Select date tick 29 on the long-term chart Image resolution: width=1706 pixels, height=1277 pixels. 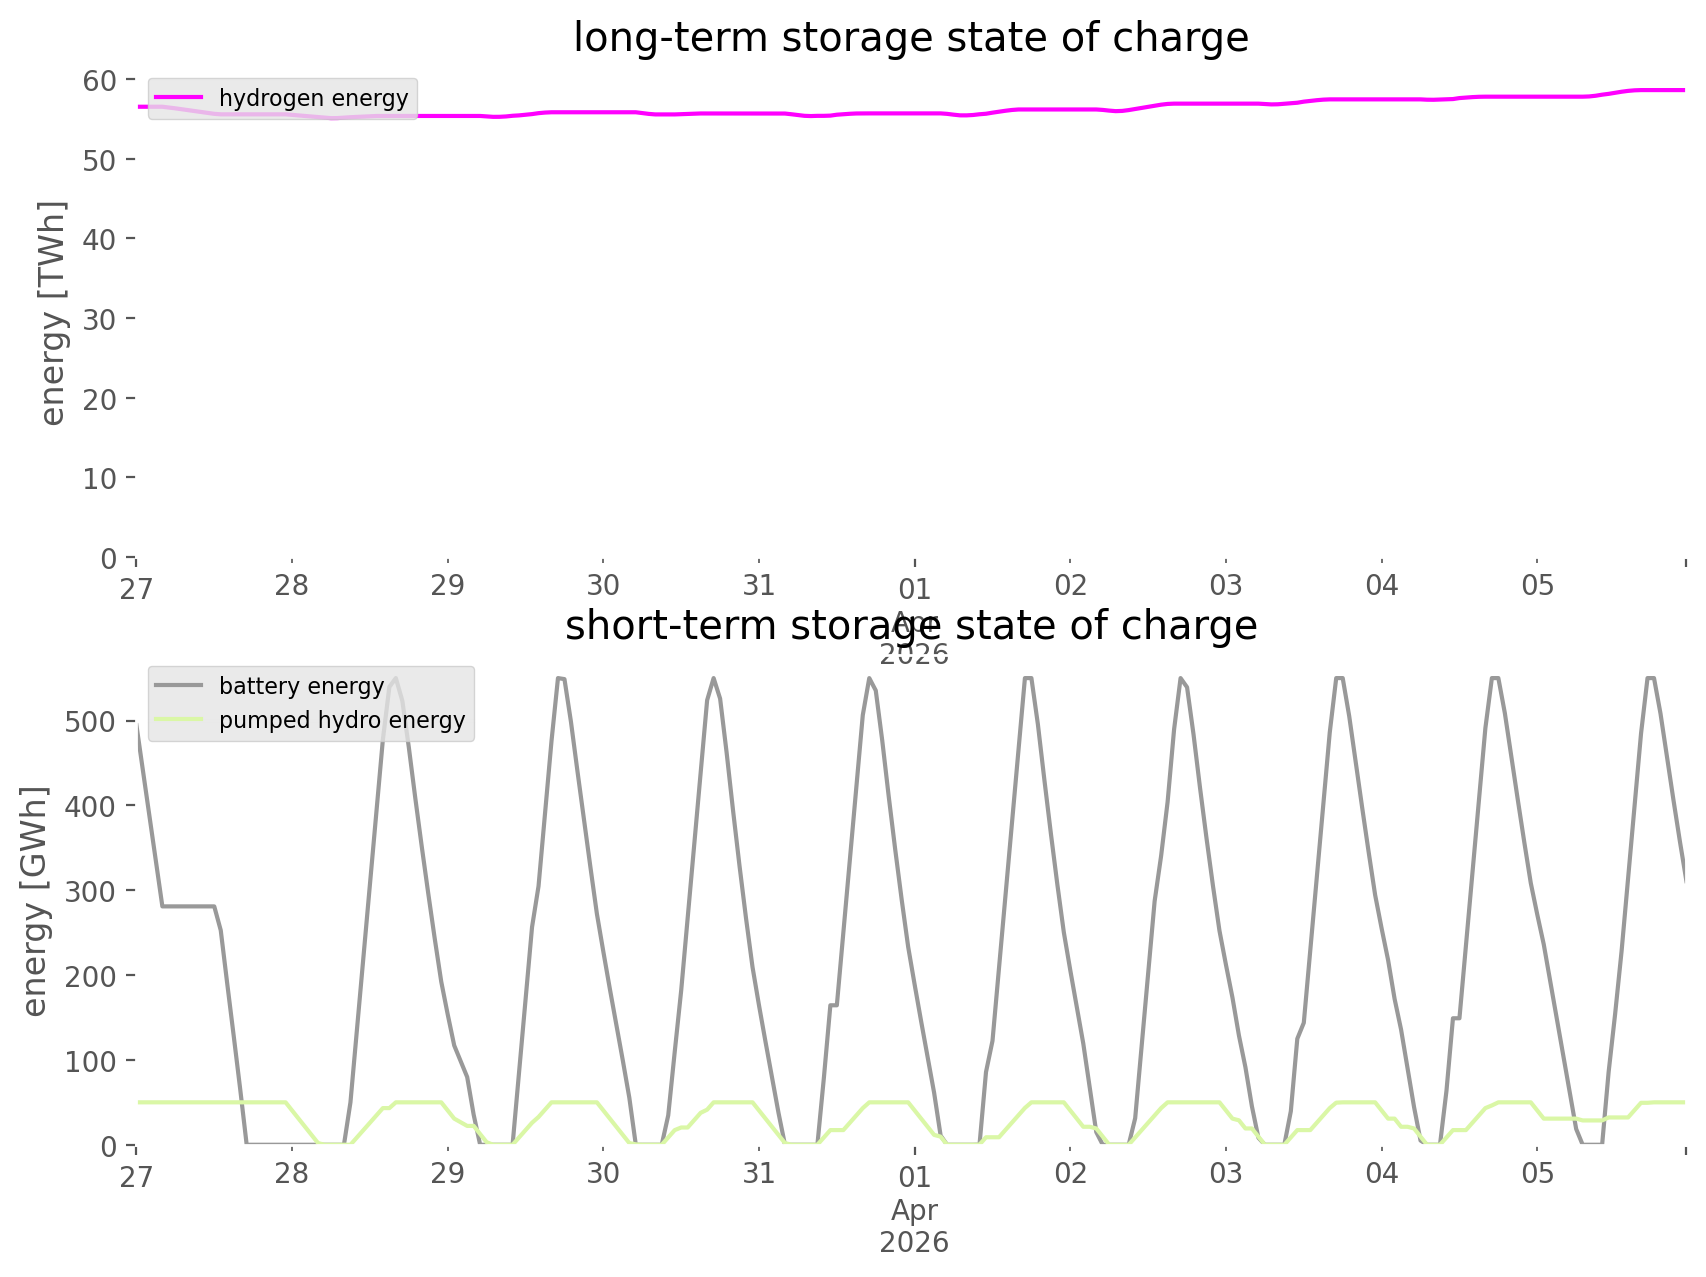[x=447, y=586]
